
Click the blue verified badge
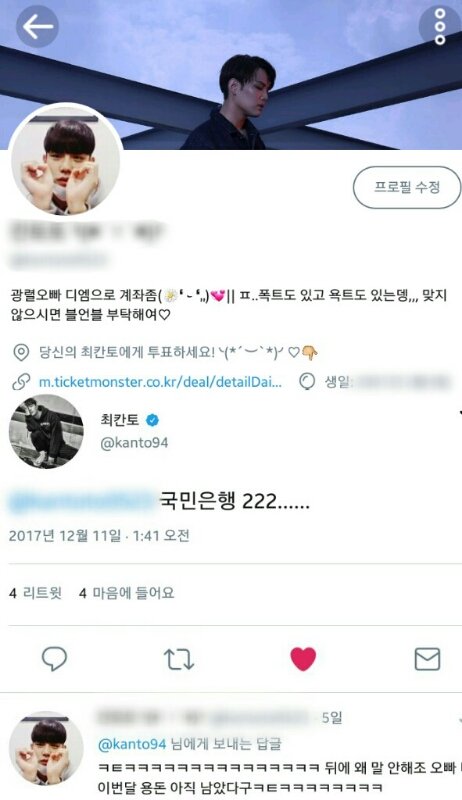pyautogui.click(x=152, y=420)
